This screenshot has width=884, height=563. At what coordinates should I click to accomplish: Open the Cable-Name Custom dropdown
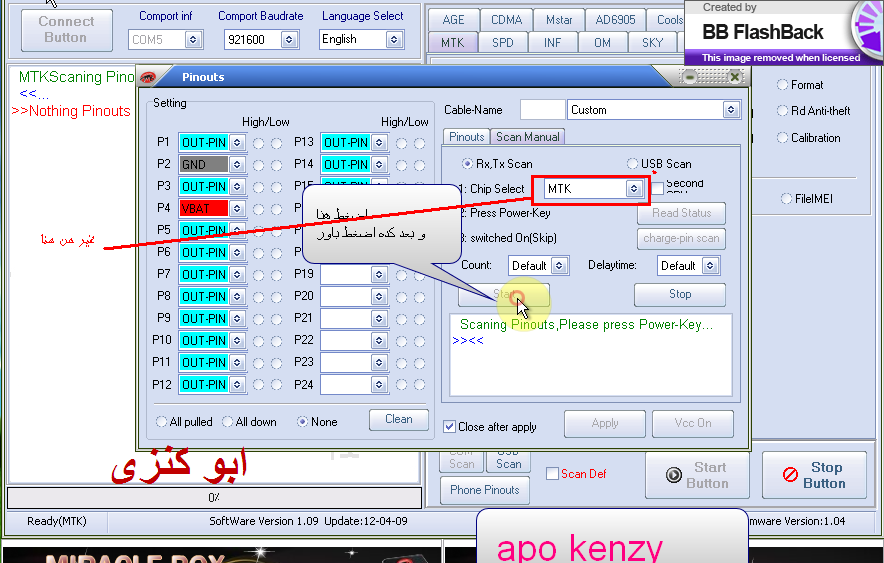pos(731,110)
